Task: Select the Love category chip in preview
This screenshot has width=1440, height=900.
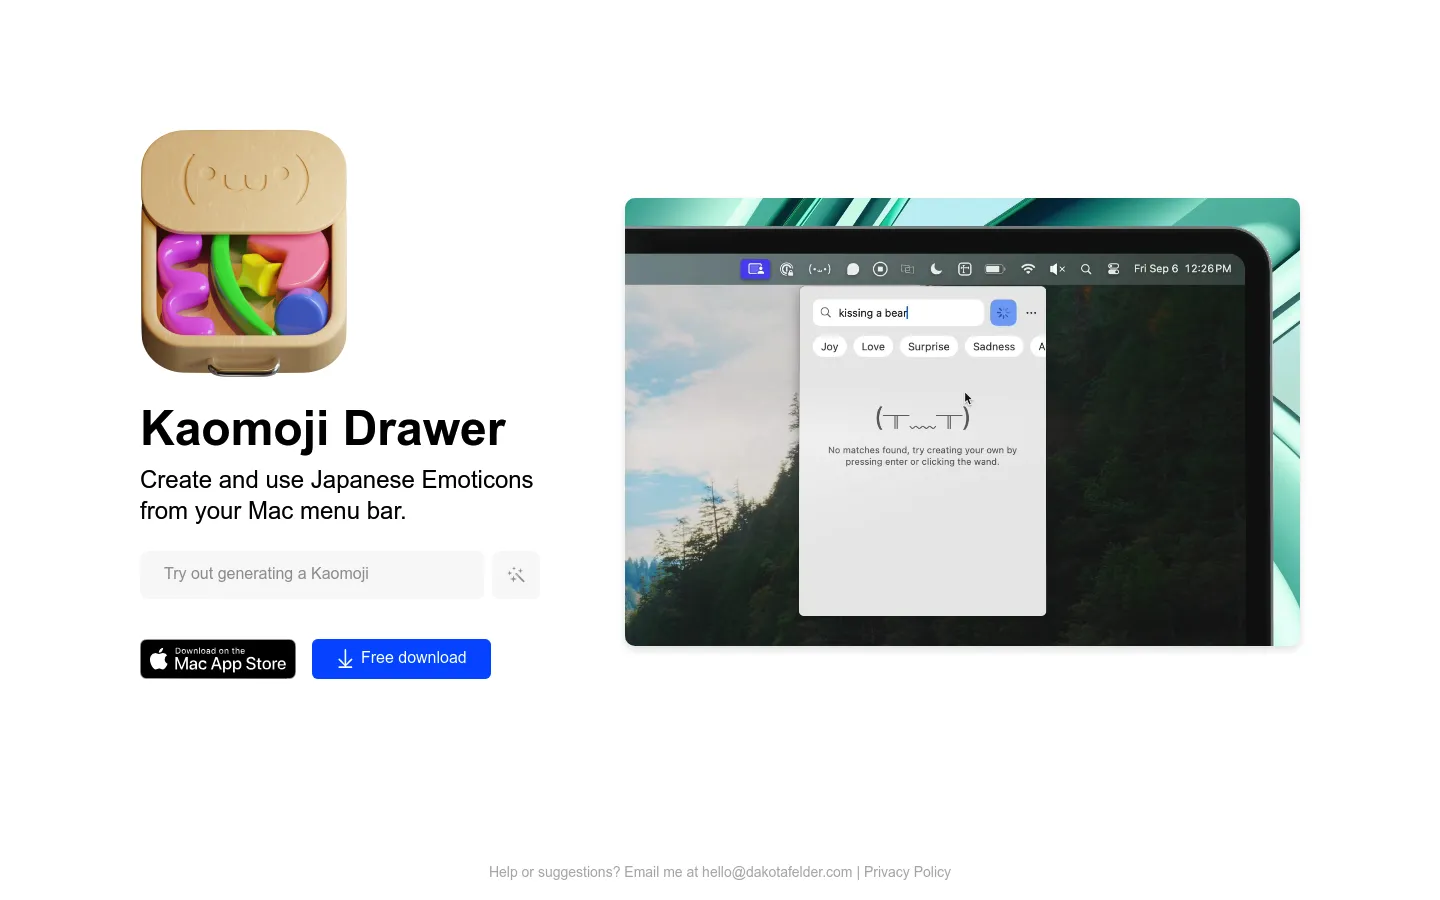Action: pos(873,347)
